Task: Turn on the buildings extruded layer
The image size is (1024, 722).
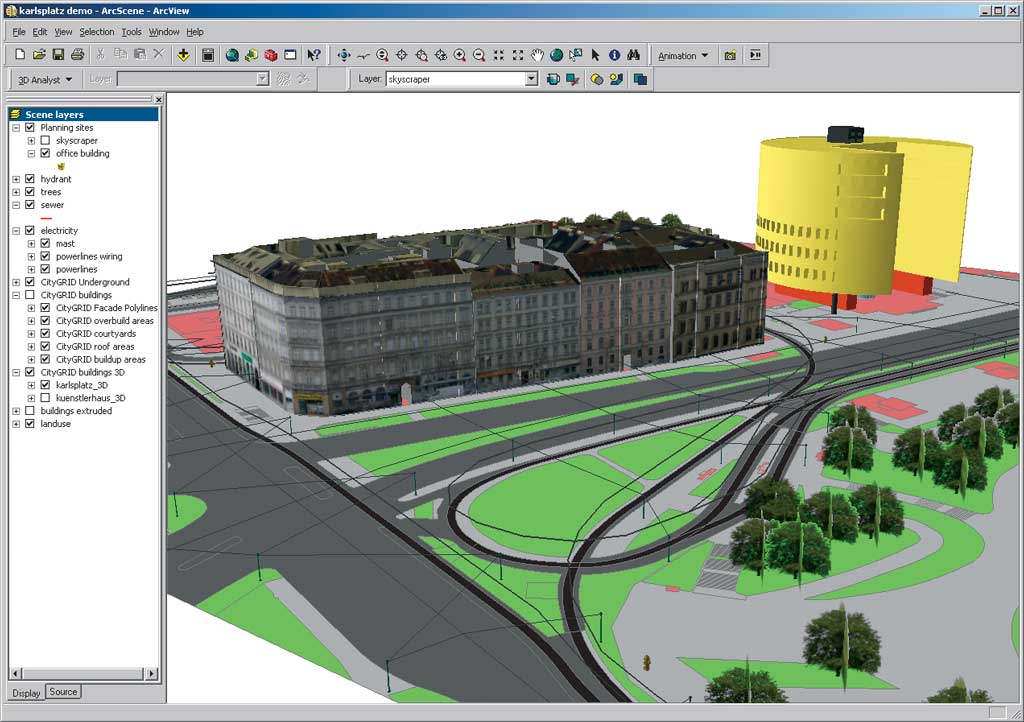Action: click(x=29, y=411)
